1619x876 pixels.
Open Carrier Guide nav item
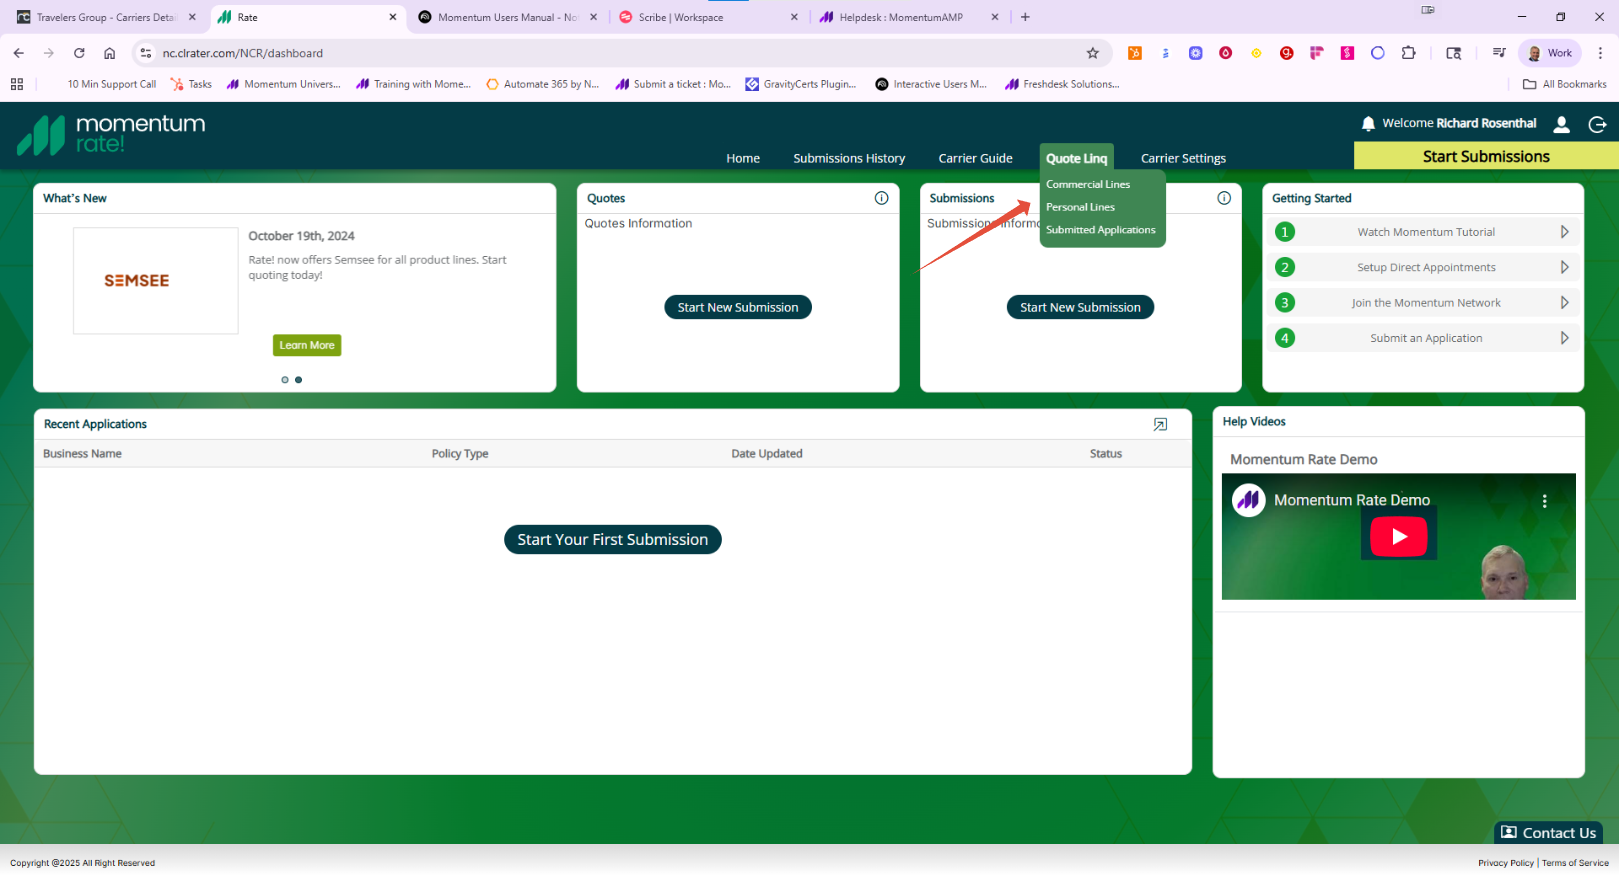coord(975,158)
